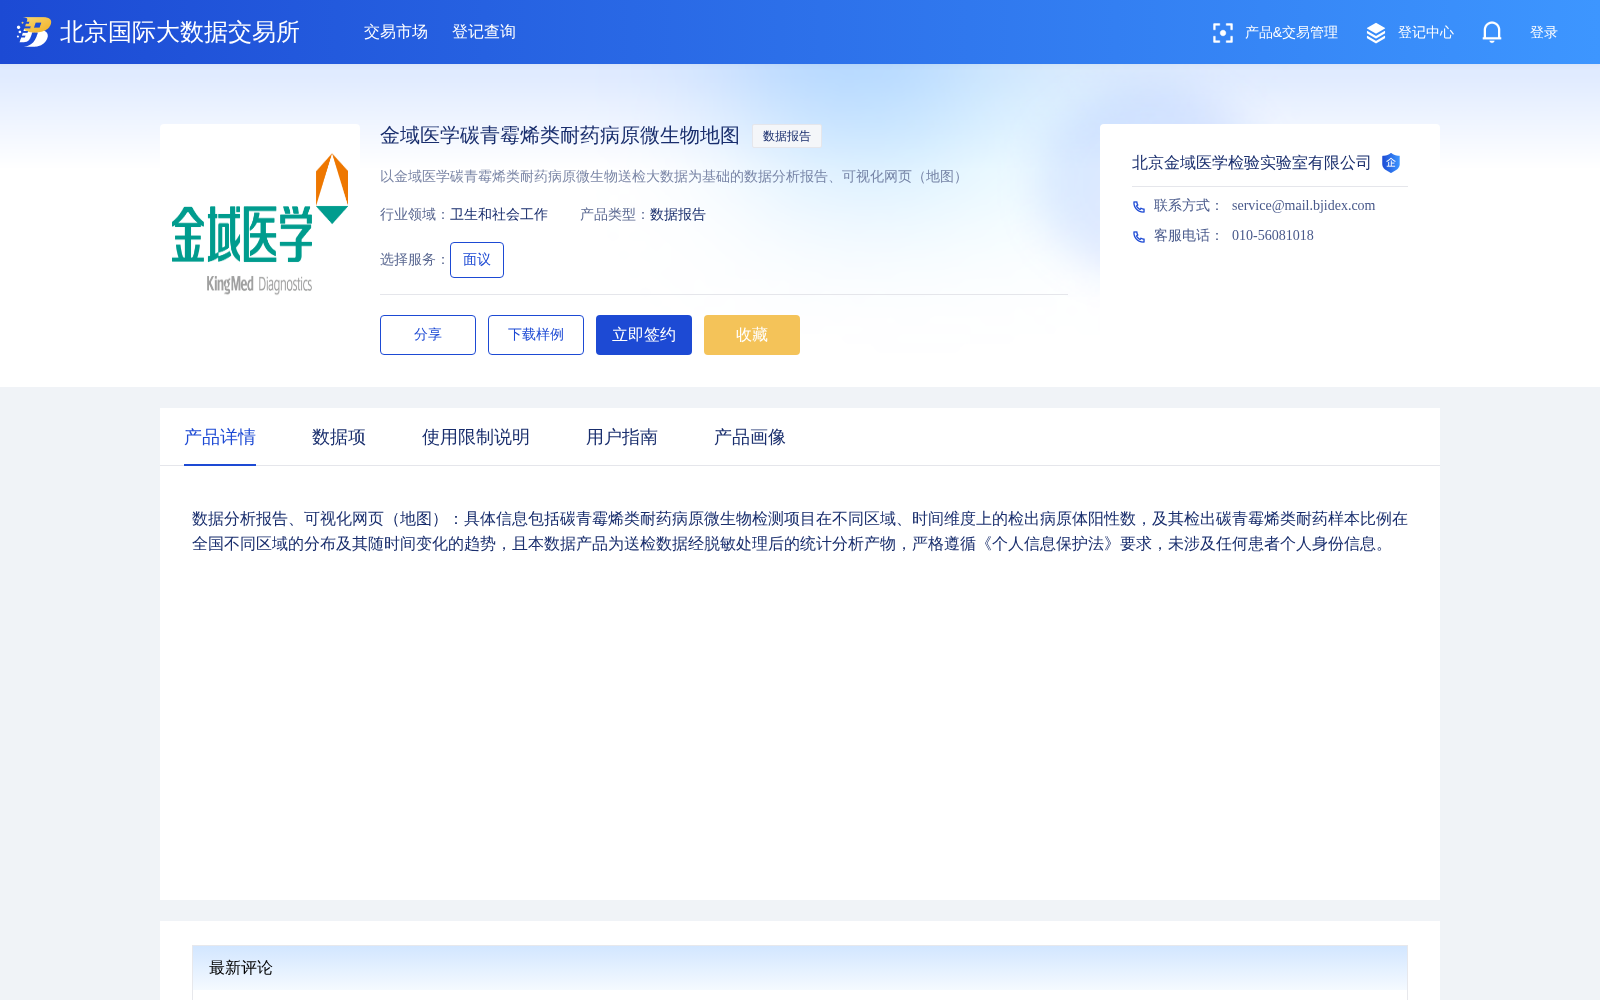
Task: Open the 交易市场 menu
Action: pos(396,32)
